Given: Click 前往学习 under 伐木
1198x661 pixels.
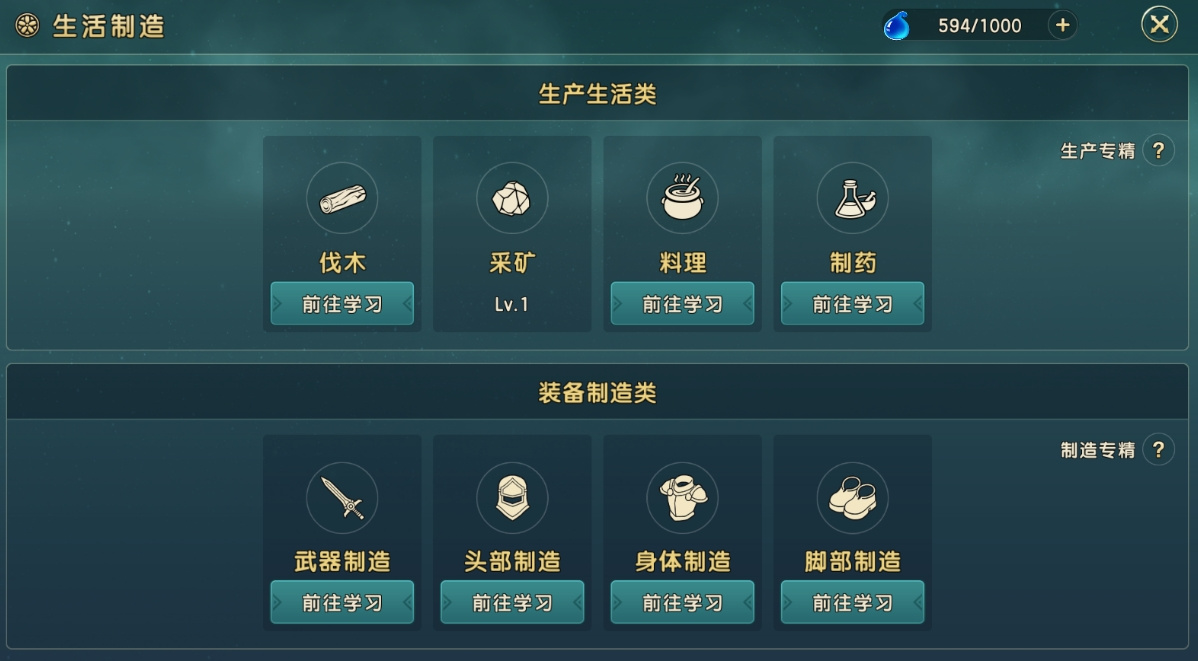Looking at the screenshot, I should 342,303.
